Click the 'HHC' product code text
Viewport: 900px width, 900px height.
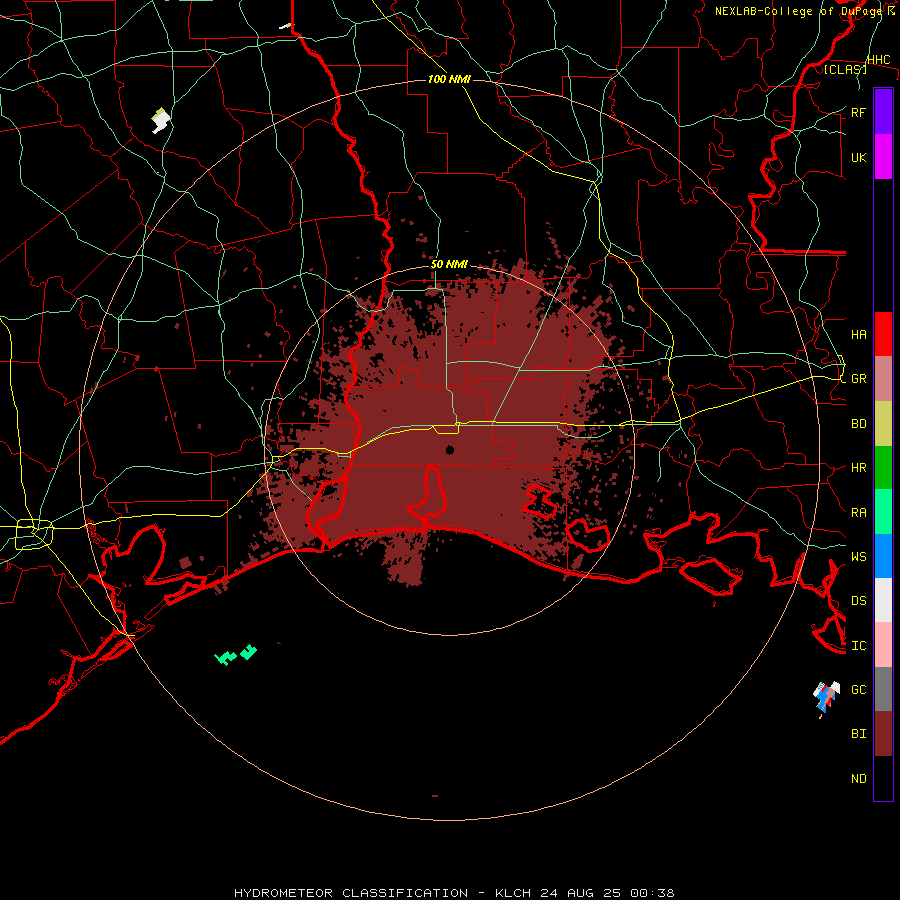[x=878, y=60]
